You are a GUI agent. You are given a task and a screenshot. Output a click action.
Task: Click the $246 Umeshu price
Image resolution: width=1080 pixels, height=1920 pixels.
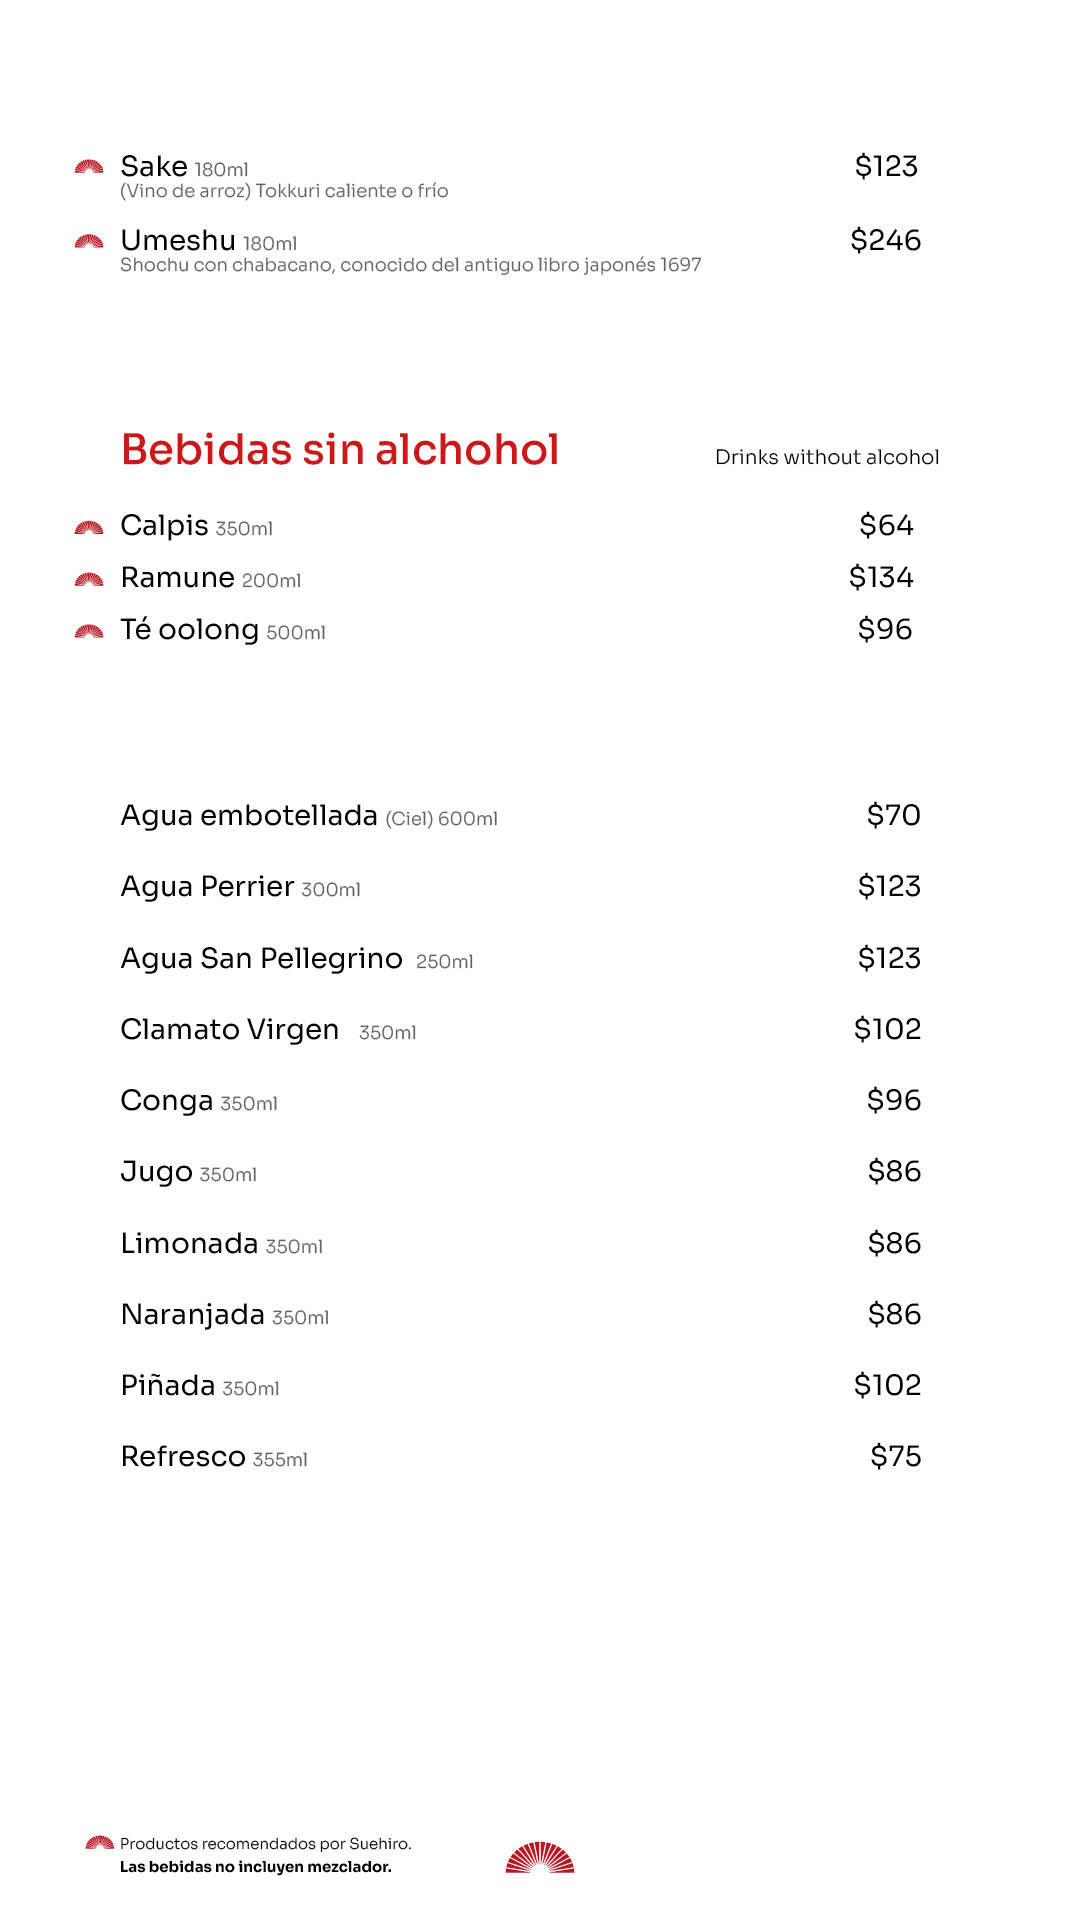(x=885, y=240)
